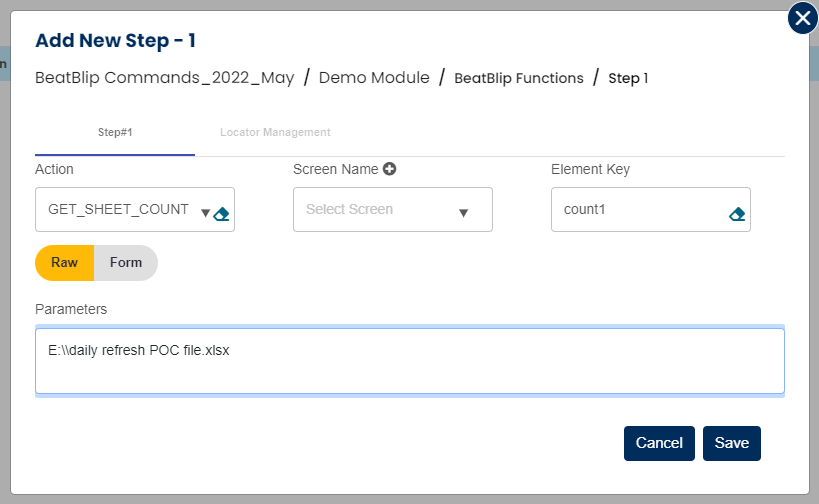The height and width of the screenshot is (504, 819).
Task: Go to BeatBlip Commands_2022_May breadcrumb
Action: (165, 78)
